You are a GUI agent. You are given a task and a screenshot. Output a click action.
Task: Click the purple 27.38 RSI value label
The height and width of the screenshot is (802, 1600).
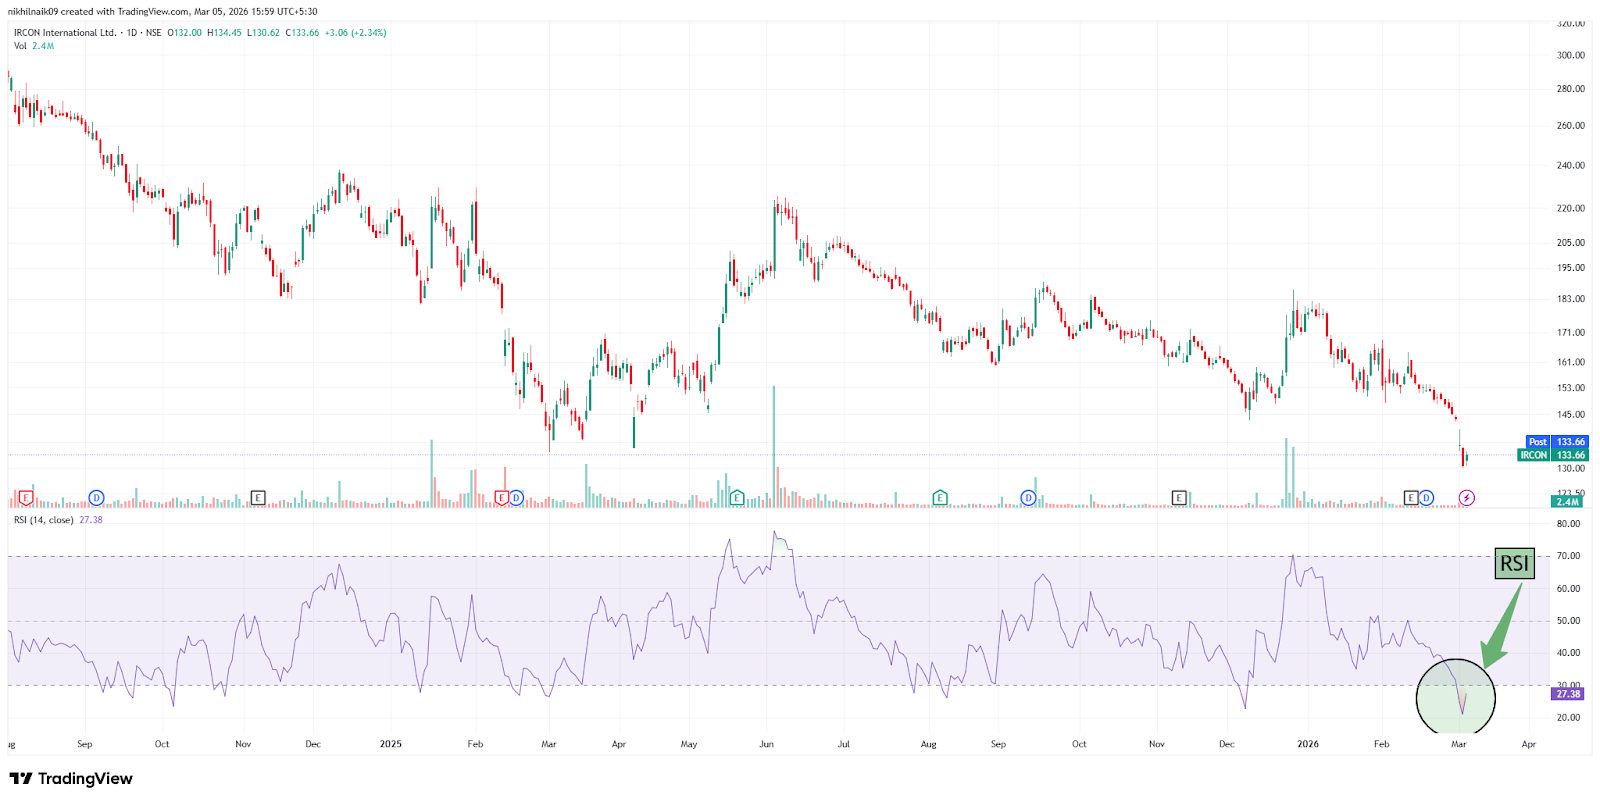coord(1568,694)
